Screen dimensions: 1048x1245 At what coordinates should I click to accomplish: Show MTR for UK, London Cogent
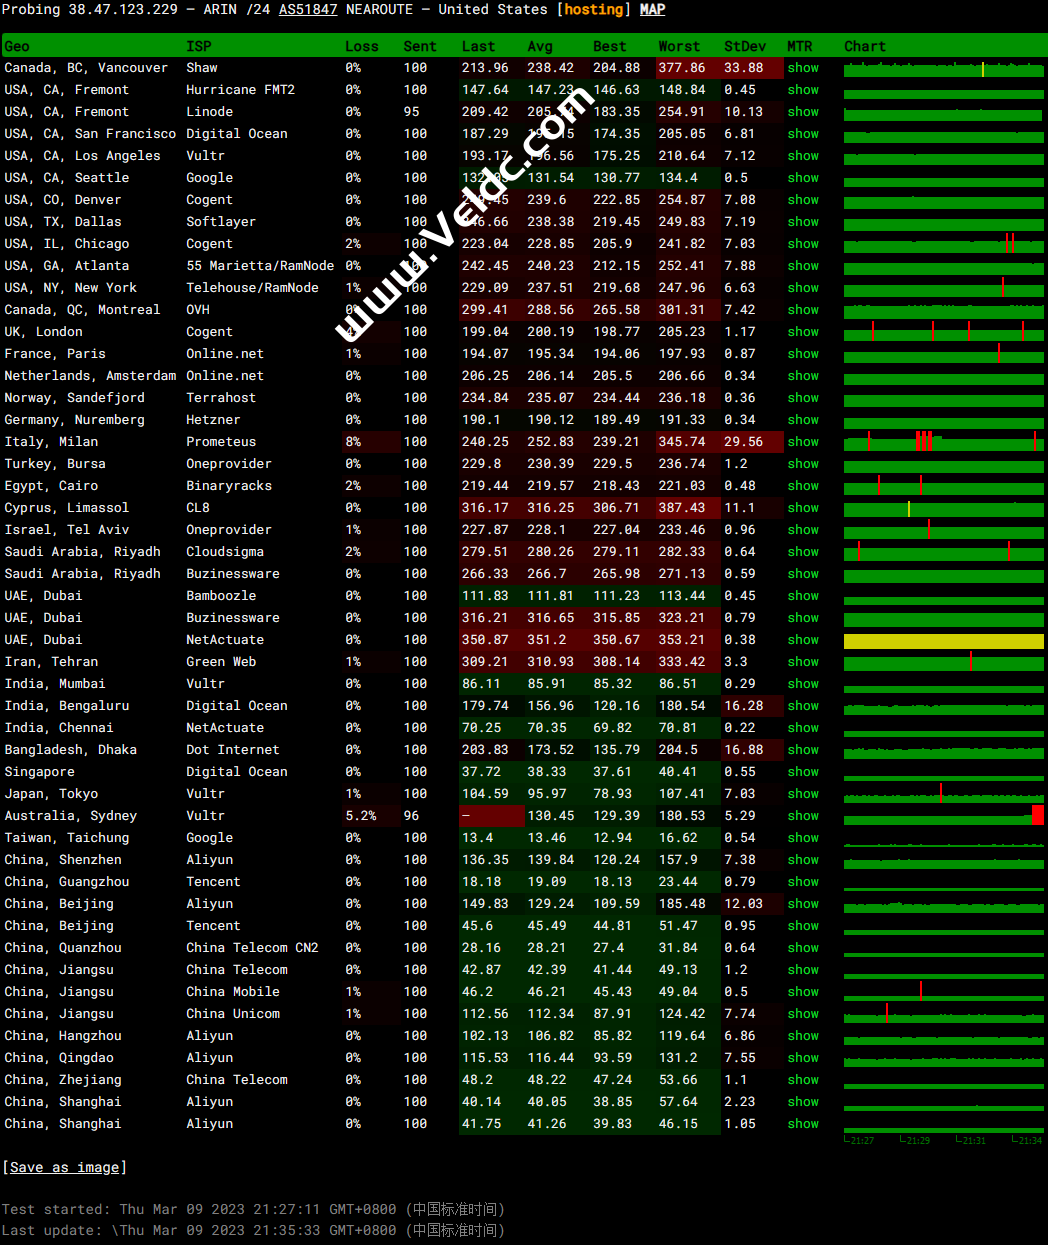click(x=802, y=332)
